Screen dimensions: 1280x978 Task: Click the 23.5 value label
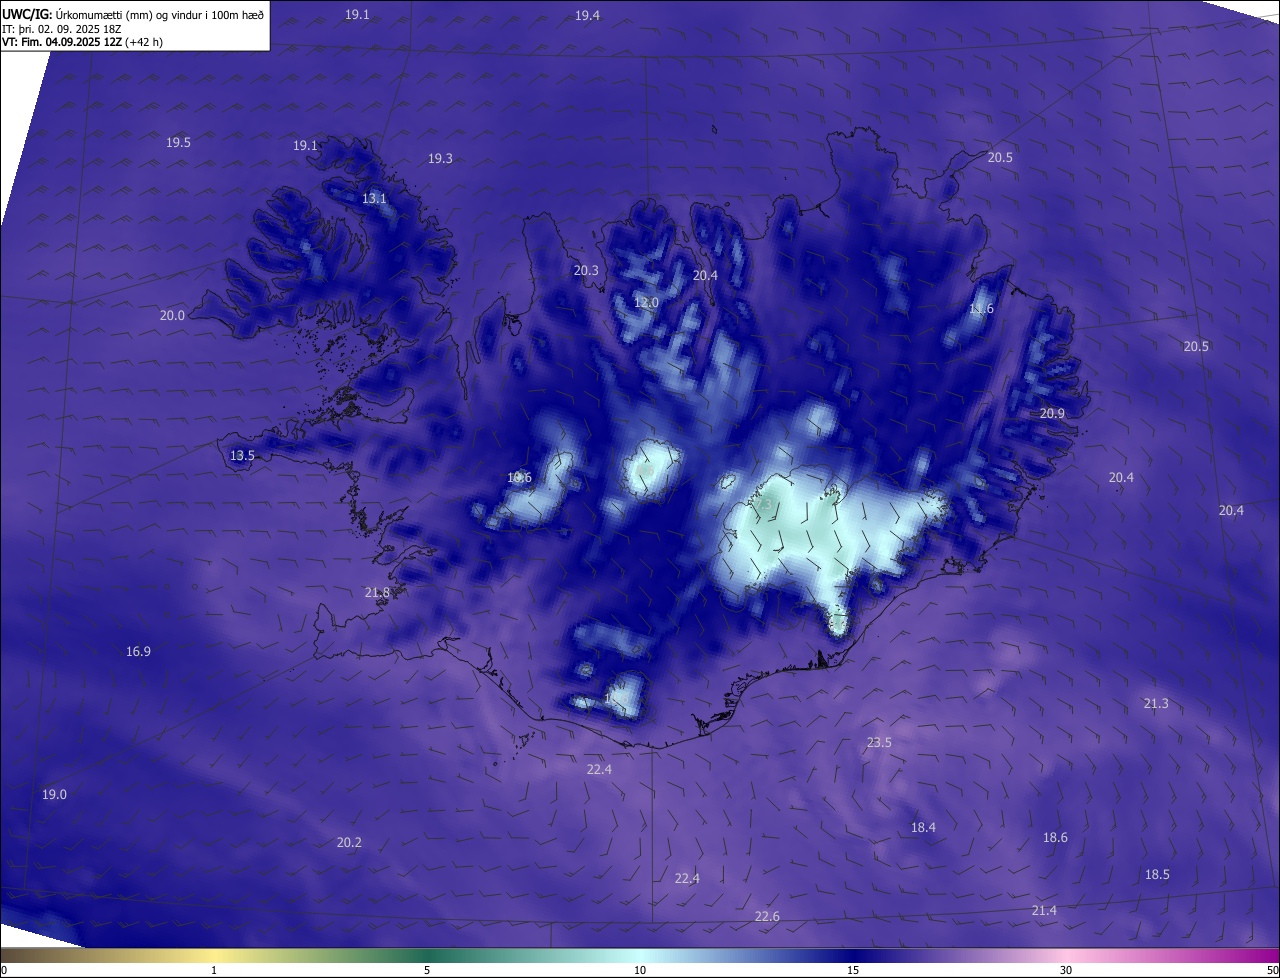point(879,743)
